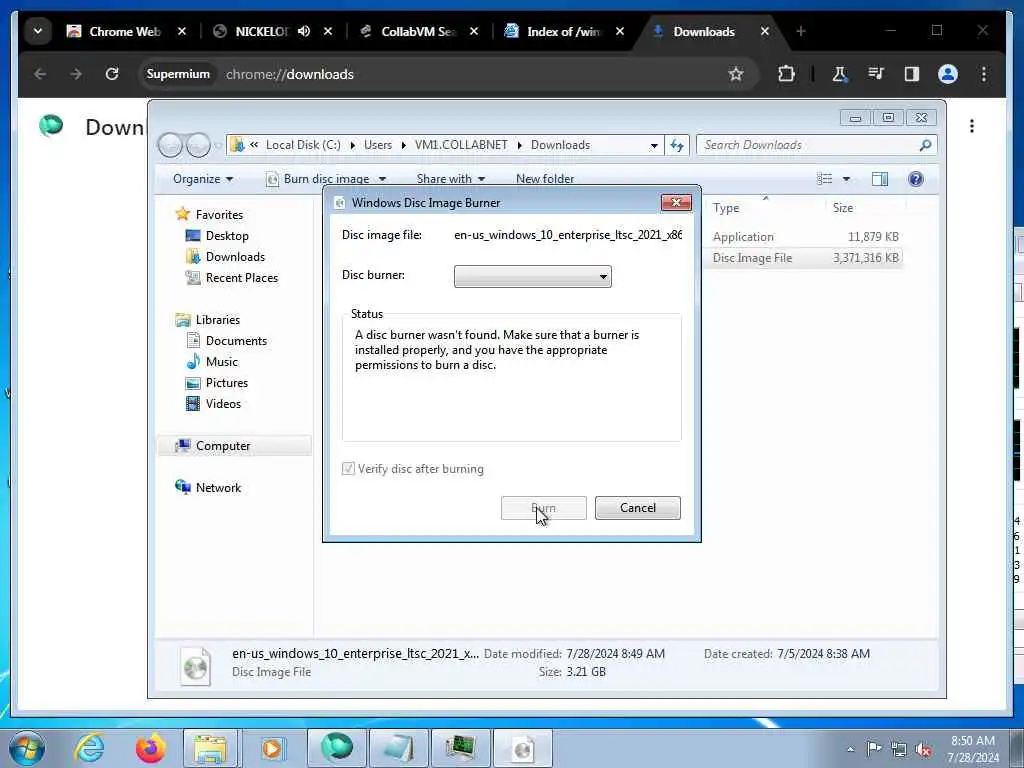Open Documents library
Screen dimensions: 1024x768
point(236,341)
